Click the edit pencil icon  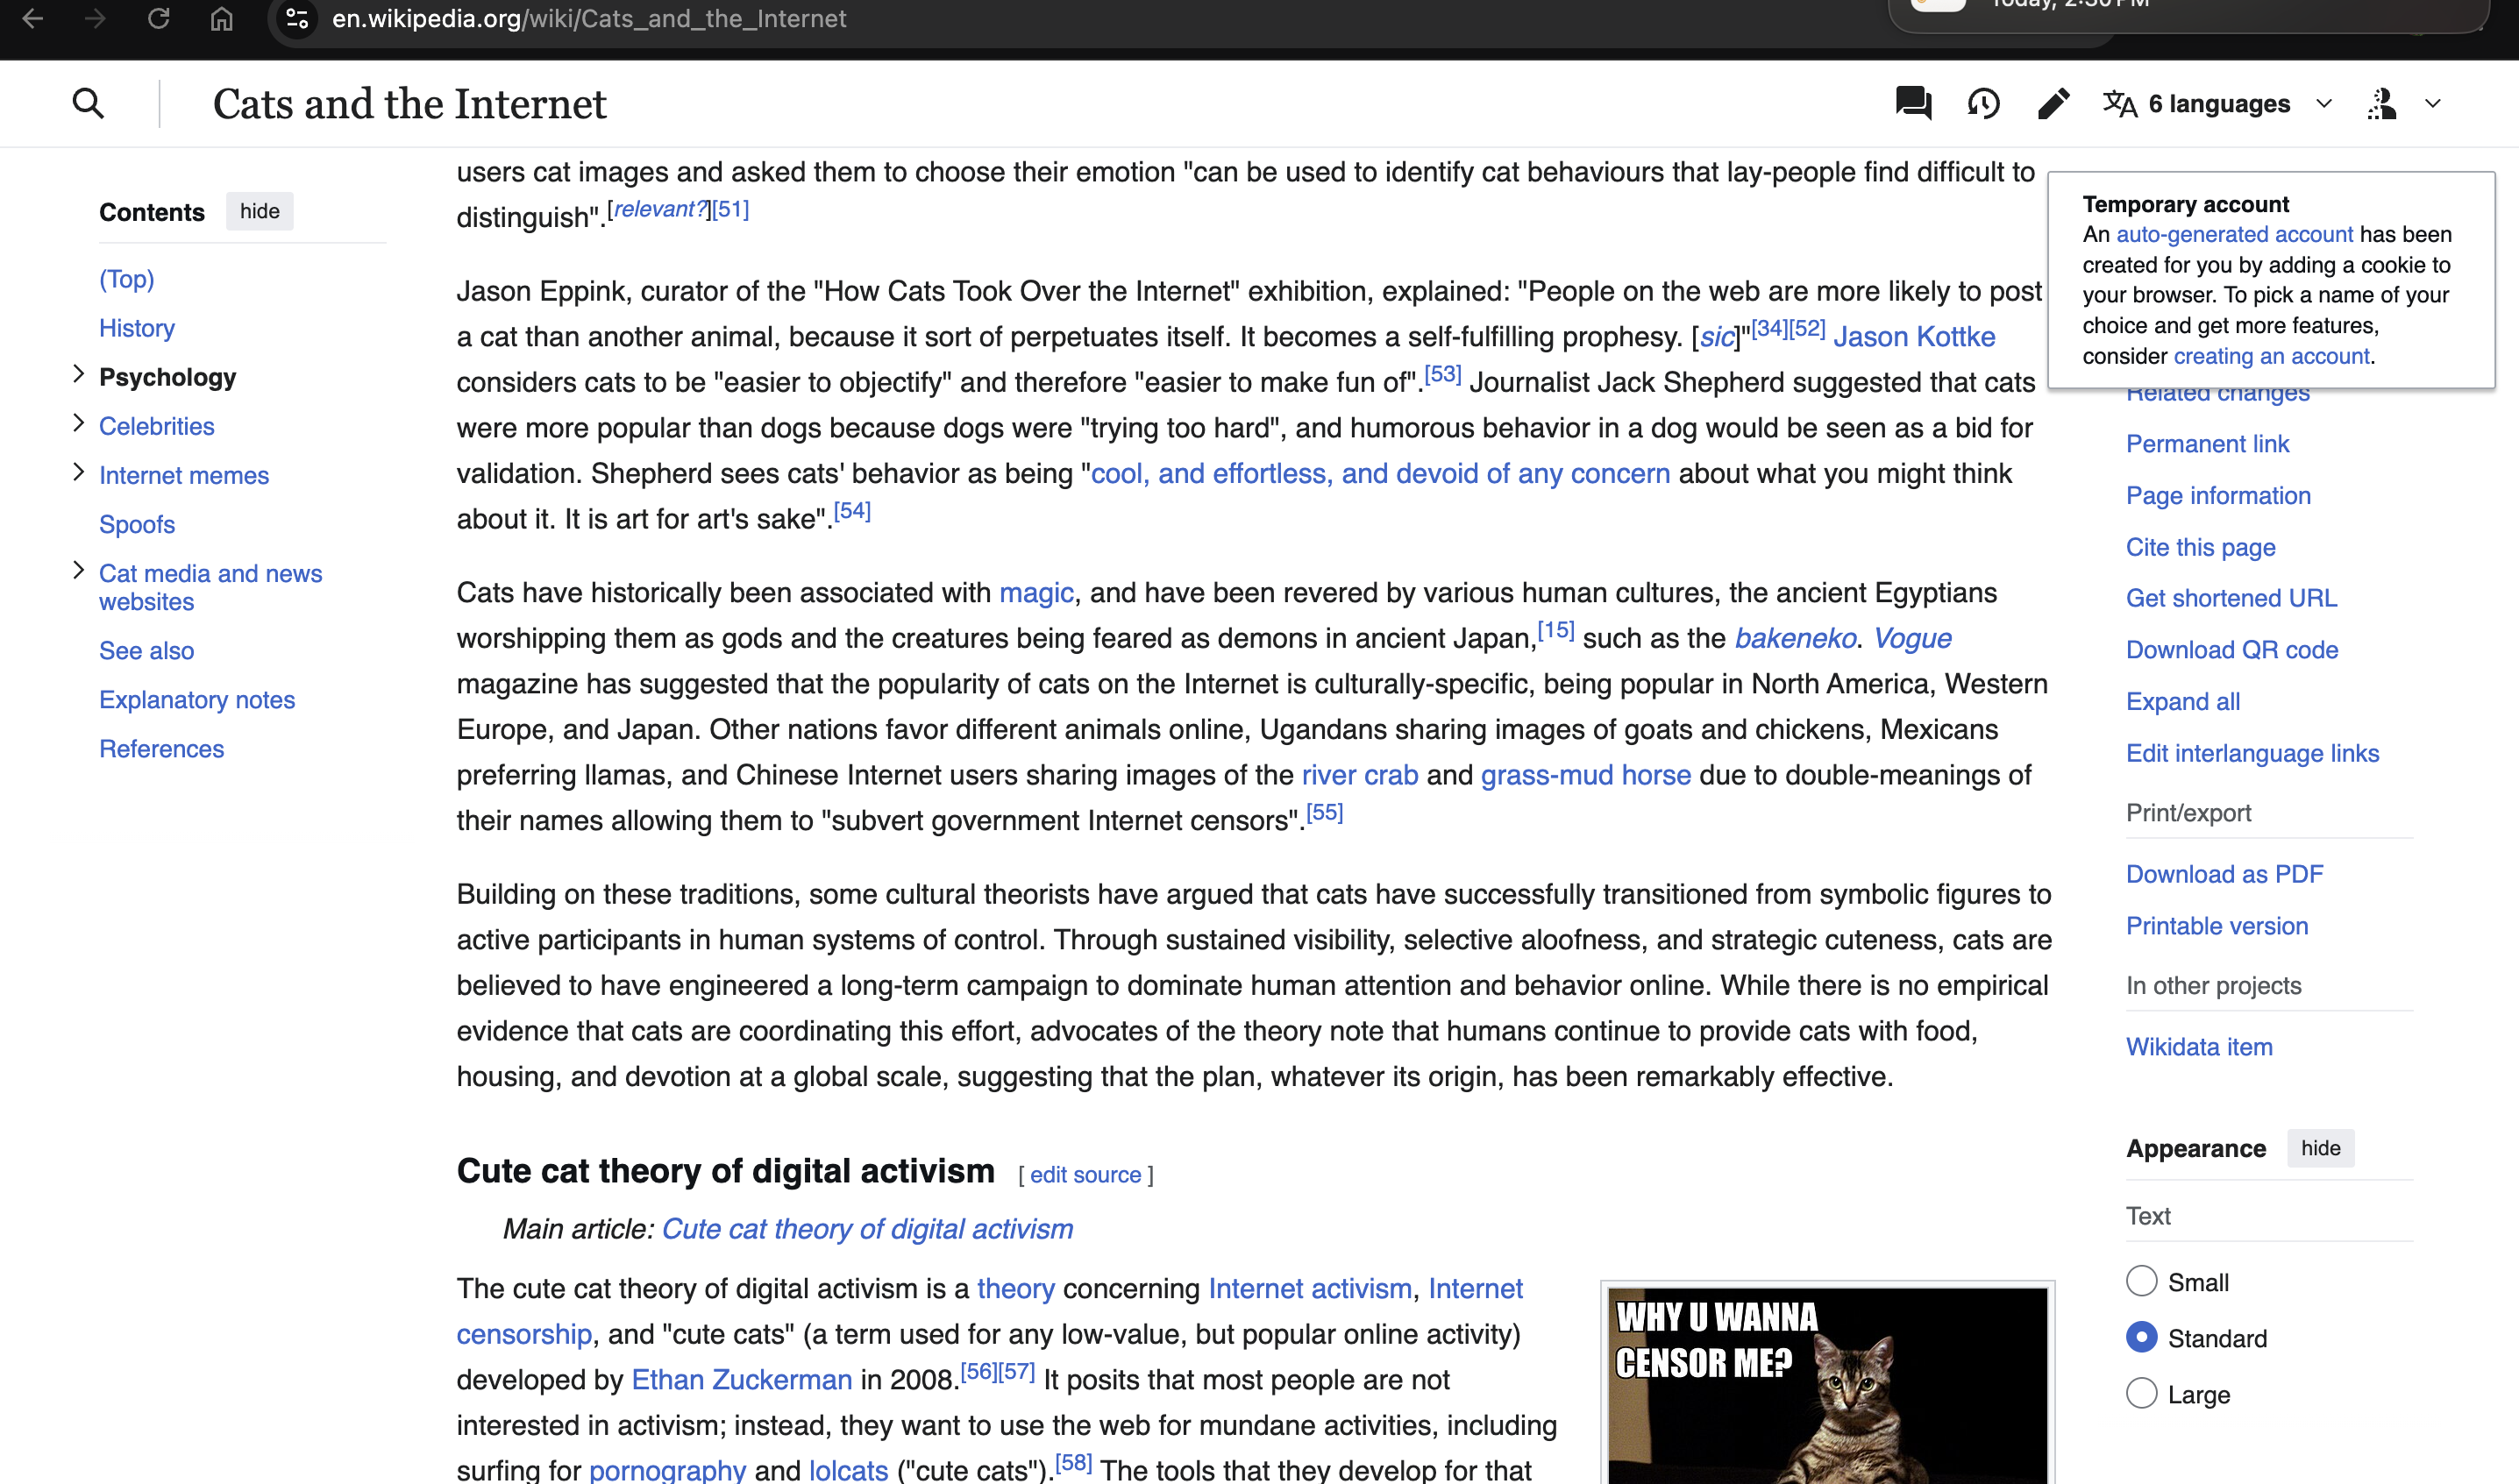2053,103
